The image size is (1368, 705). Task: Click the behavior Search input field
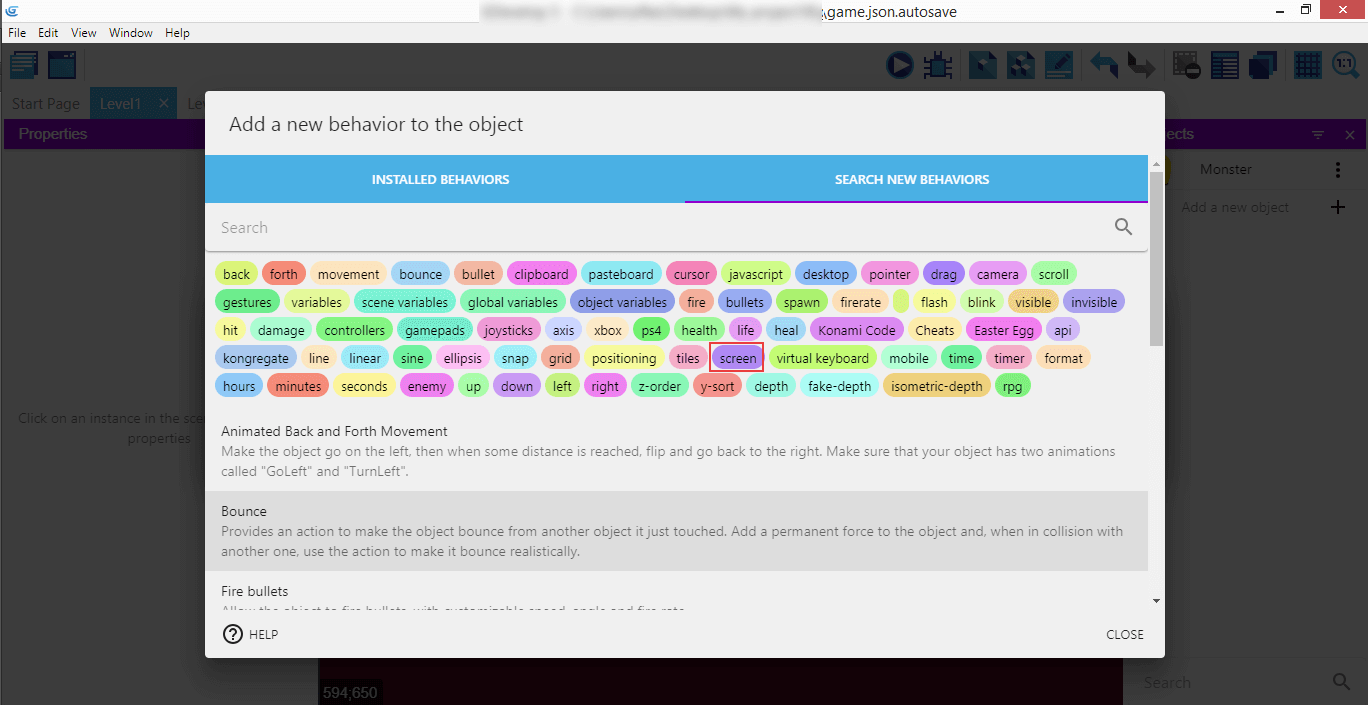click(660, 227)
